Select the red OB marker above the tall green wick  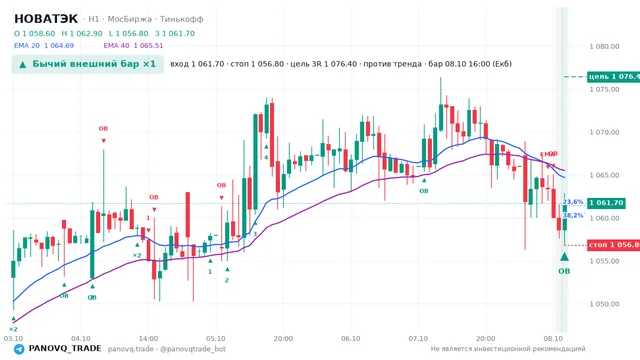tap(103, 134)
